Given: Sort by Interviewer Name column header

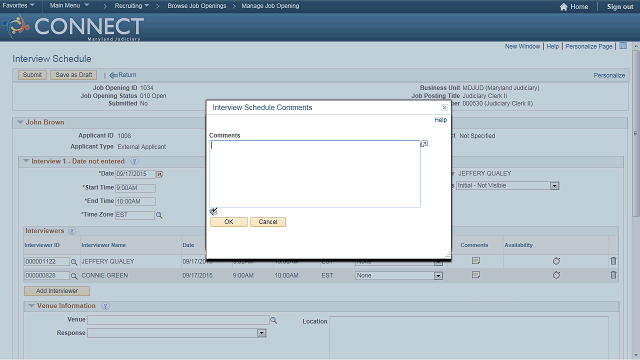Looking at the screenshot, I should coord(103,245).
